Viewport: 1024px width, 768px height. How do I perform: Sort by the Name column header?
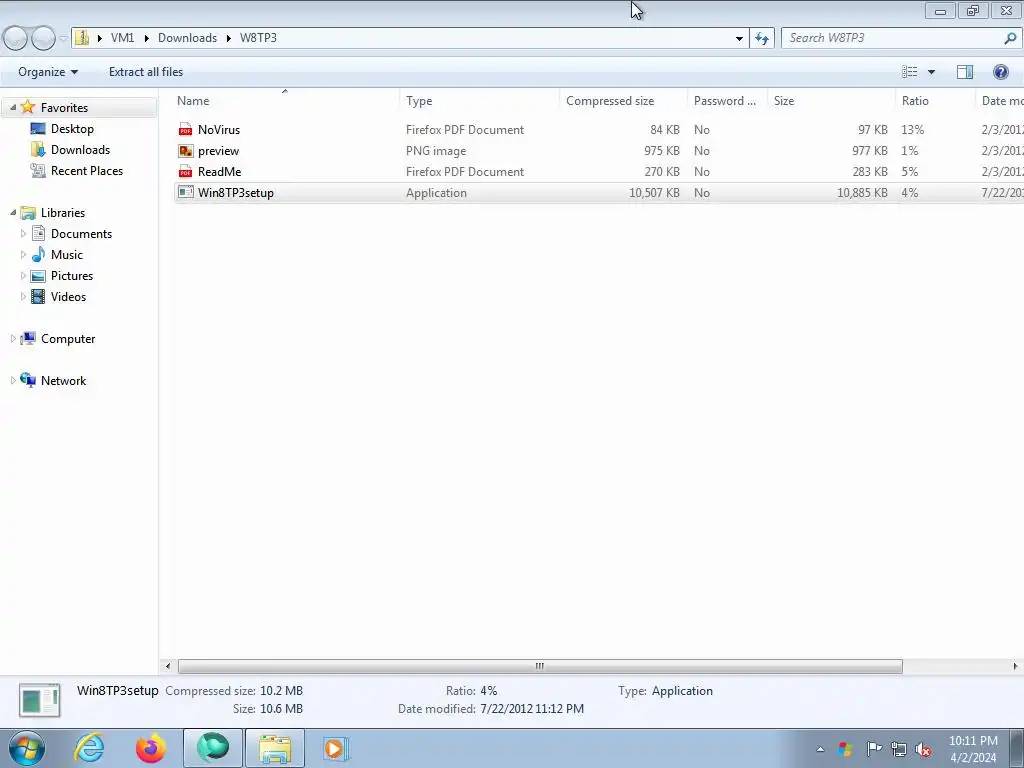286,101
